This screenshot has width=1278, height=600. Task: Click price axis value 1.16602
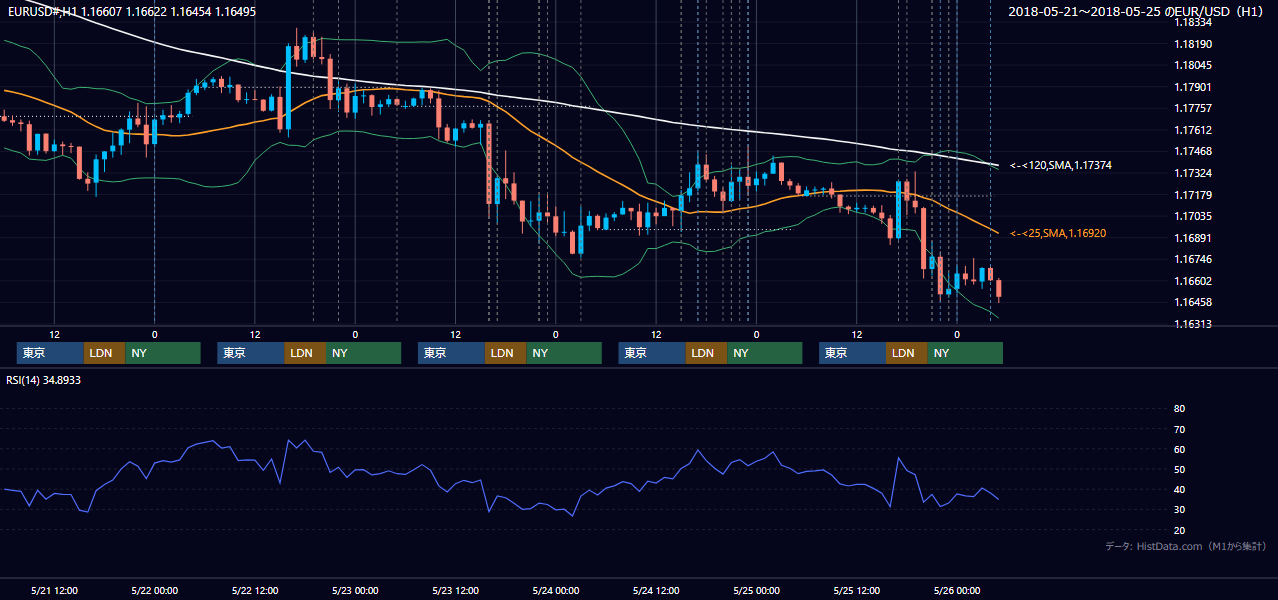(x=1192, y=281)
